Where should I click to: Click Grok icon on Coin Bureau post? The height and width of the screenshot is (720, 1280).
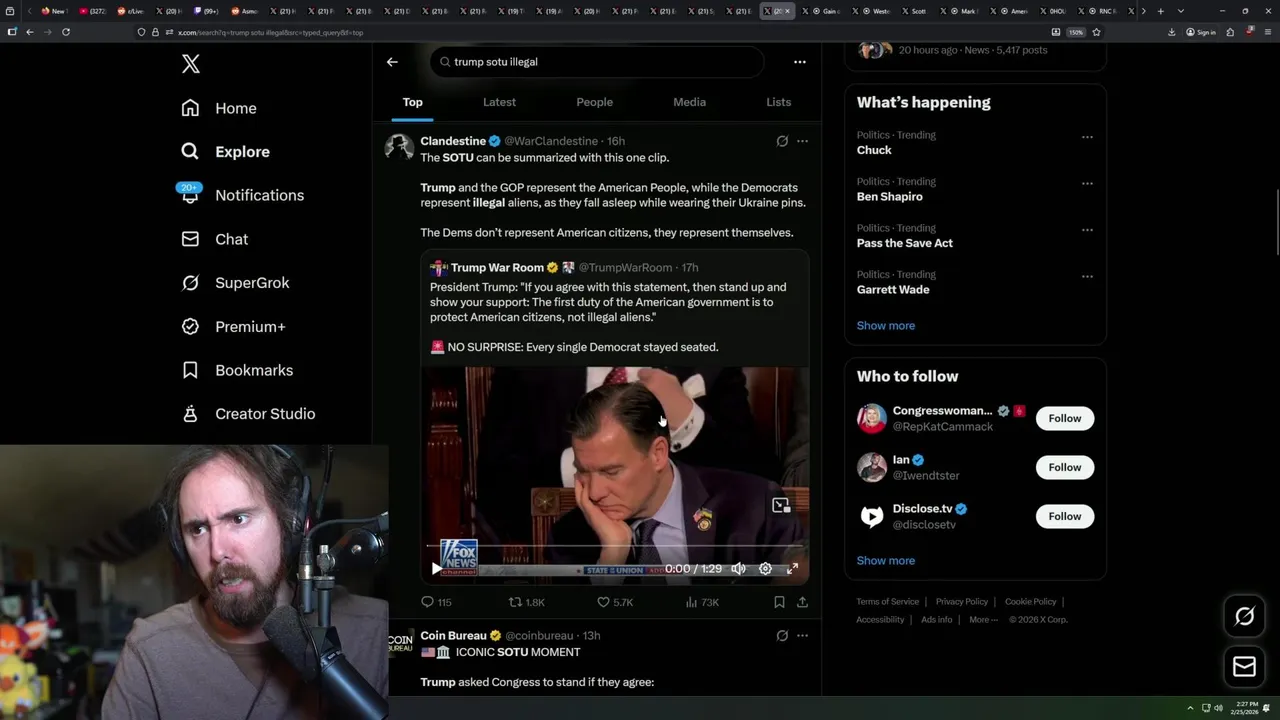click(782, 635)
